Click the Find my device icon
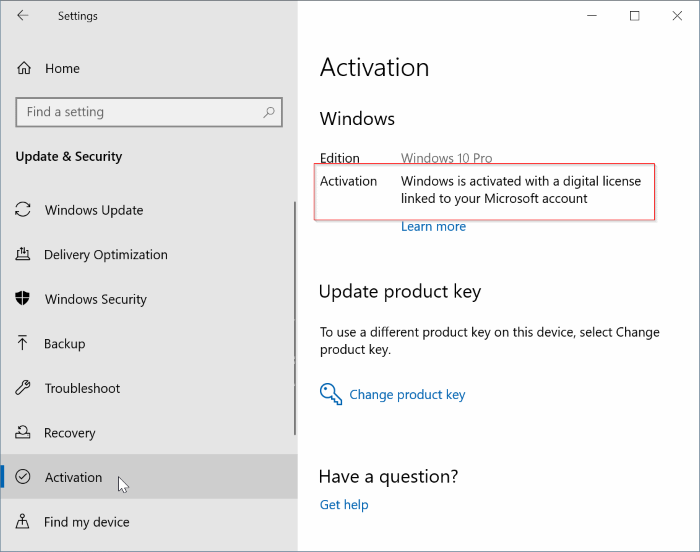This screenshot has height=552, width=700. pos(22,521)
